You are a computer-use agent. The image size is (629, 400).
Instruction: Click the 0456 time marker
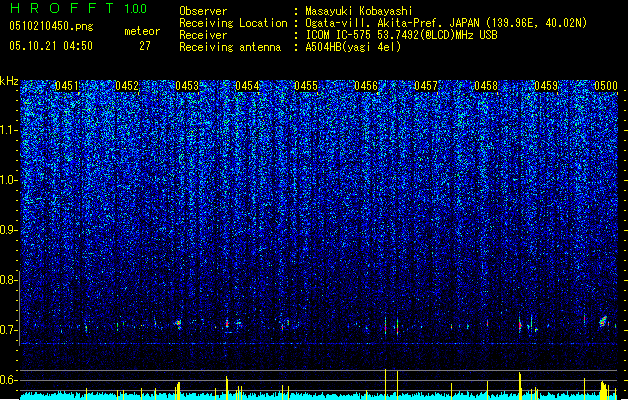pyautogui.click(x=366, y=86)
